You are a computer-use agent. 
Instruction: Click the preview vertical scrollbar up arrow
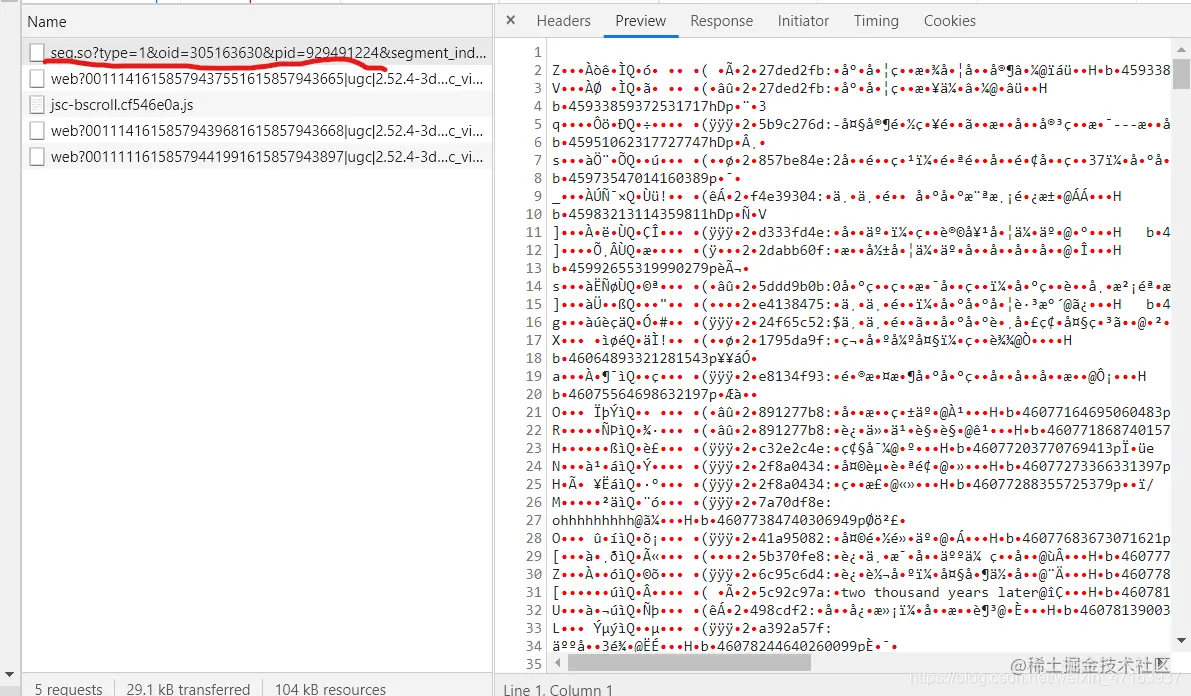[x=1181, y=49]
